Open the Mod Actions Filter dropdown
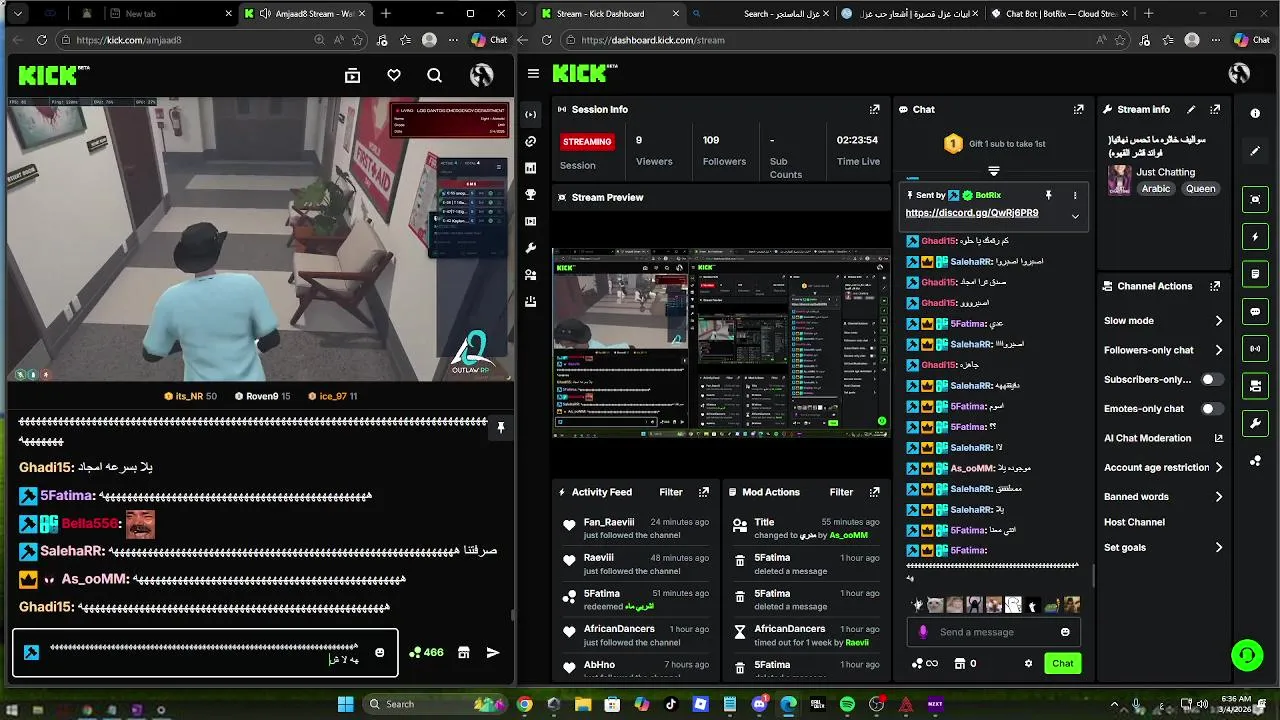This screenshot has height=720, width=1280. tap(842, 492)
